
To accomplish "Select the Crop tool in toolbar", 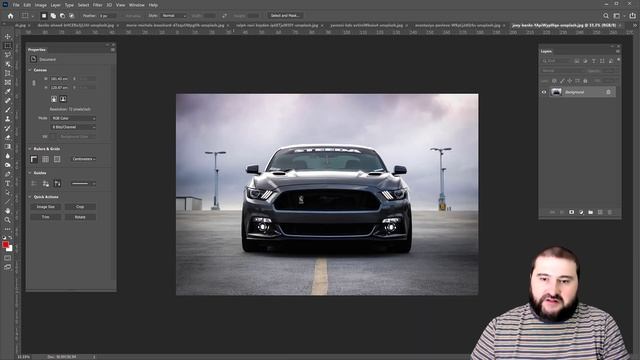I will pos(7,73).
